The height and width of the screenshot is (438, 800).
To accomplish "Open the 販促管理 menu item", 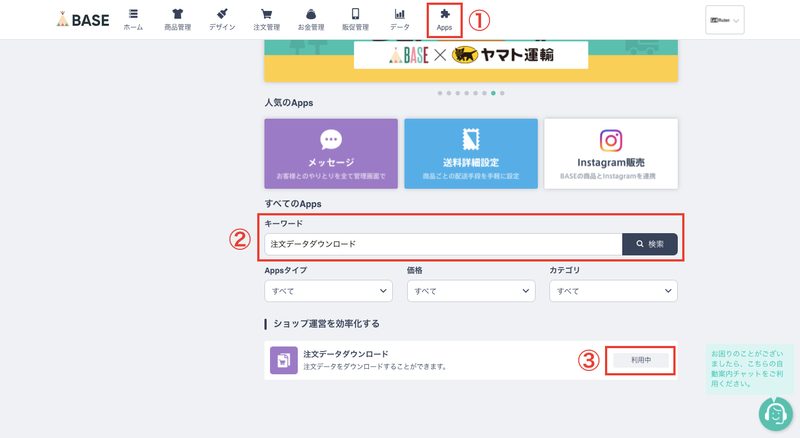I will [356, 20].
